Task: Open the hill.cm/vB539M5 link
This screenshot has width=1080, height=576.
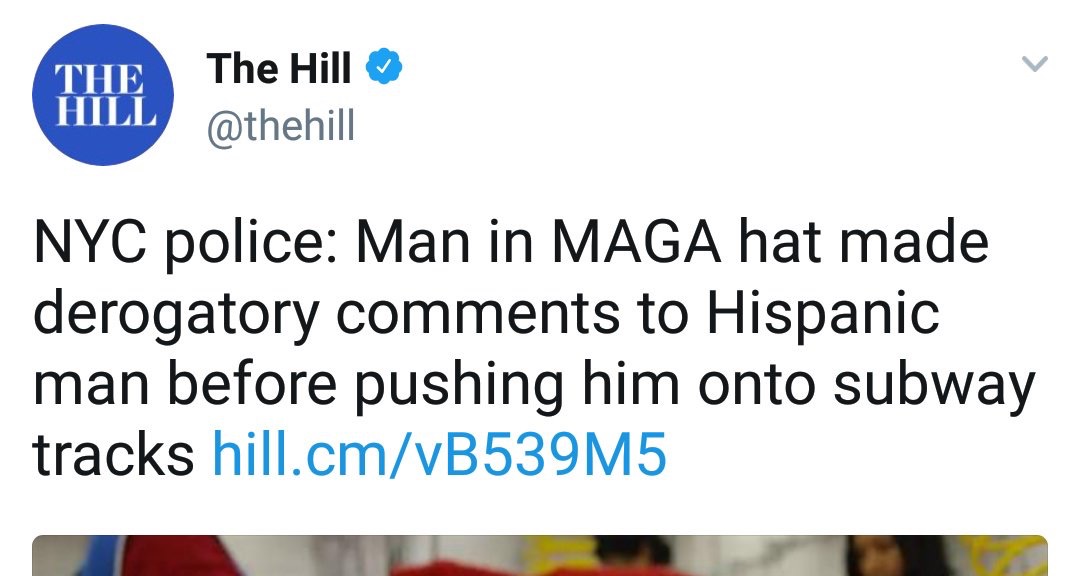Action: pyautogui.click(x=439, y=455)
